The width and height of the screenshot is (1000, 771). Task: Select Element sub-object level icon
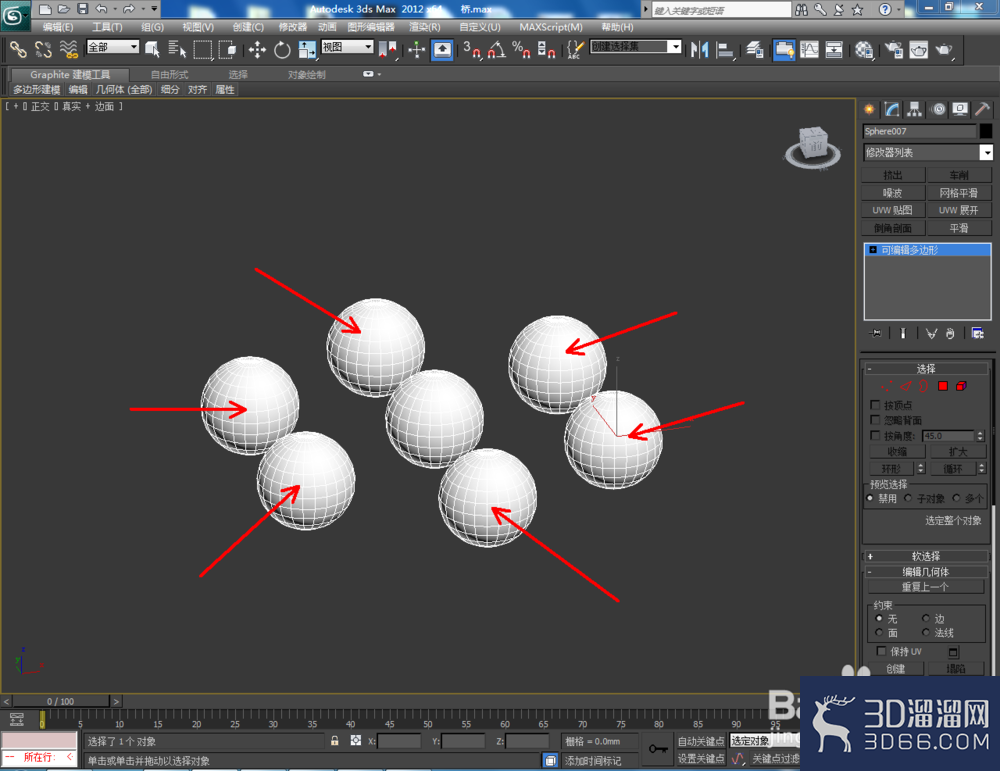click(961, 386)
